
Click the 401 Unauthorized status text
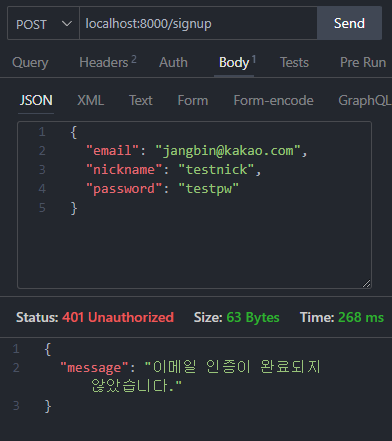pyautogui.click(x=118, y=317)
